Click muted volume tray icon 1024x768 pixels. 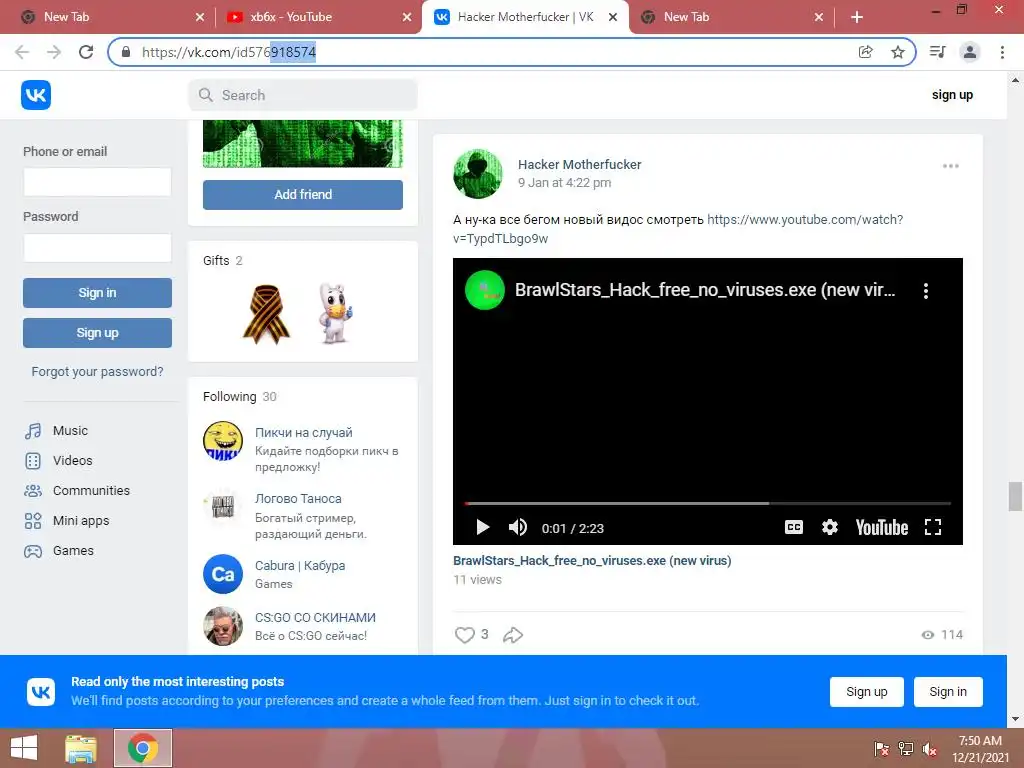point(929,748)
